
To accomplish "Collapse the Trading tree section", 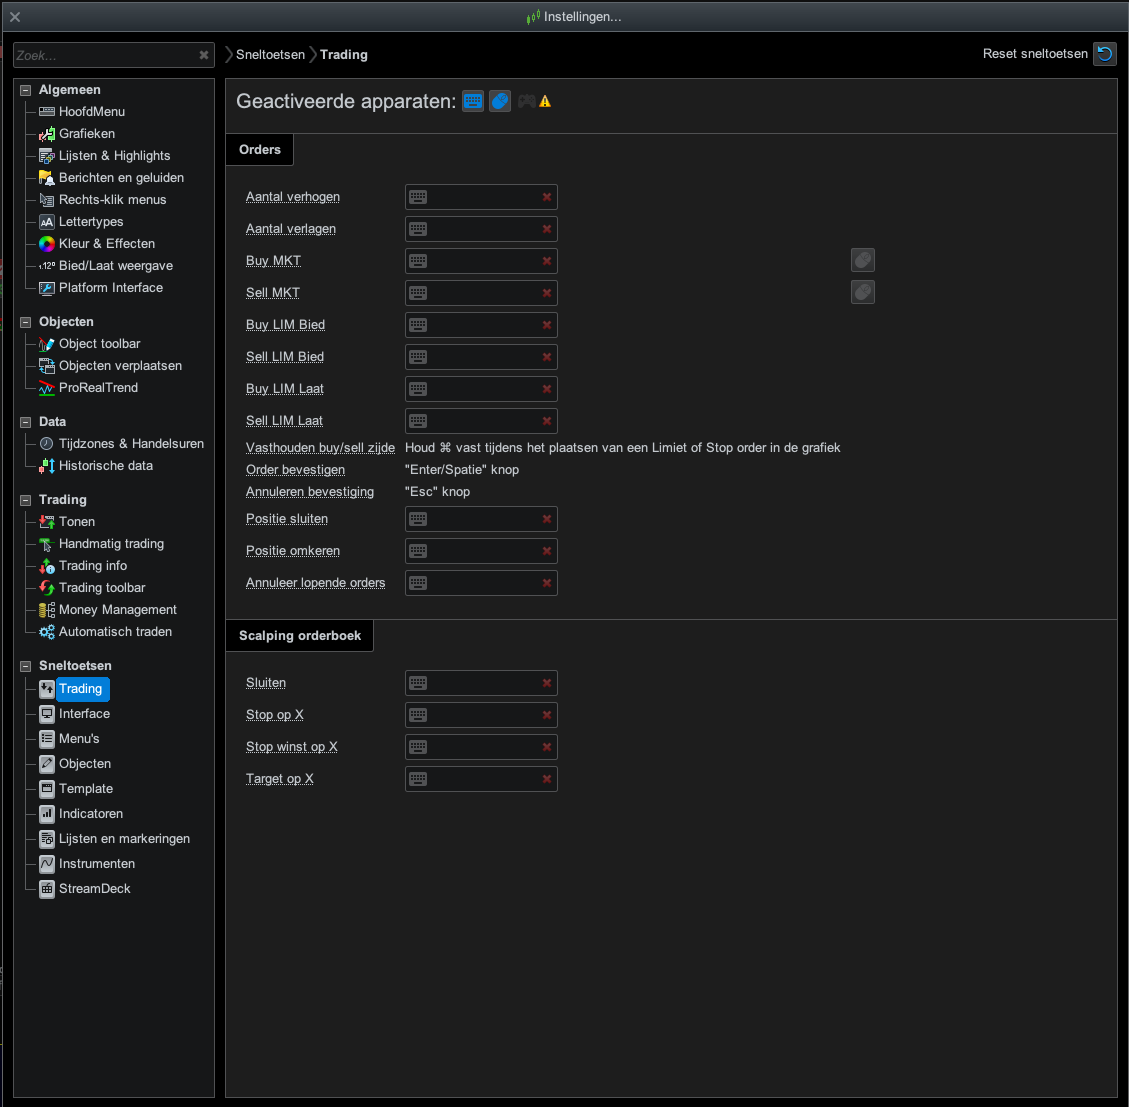I will click(x=26, y=500).
